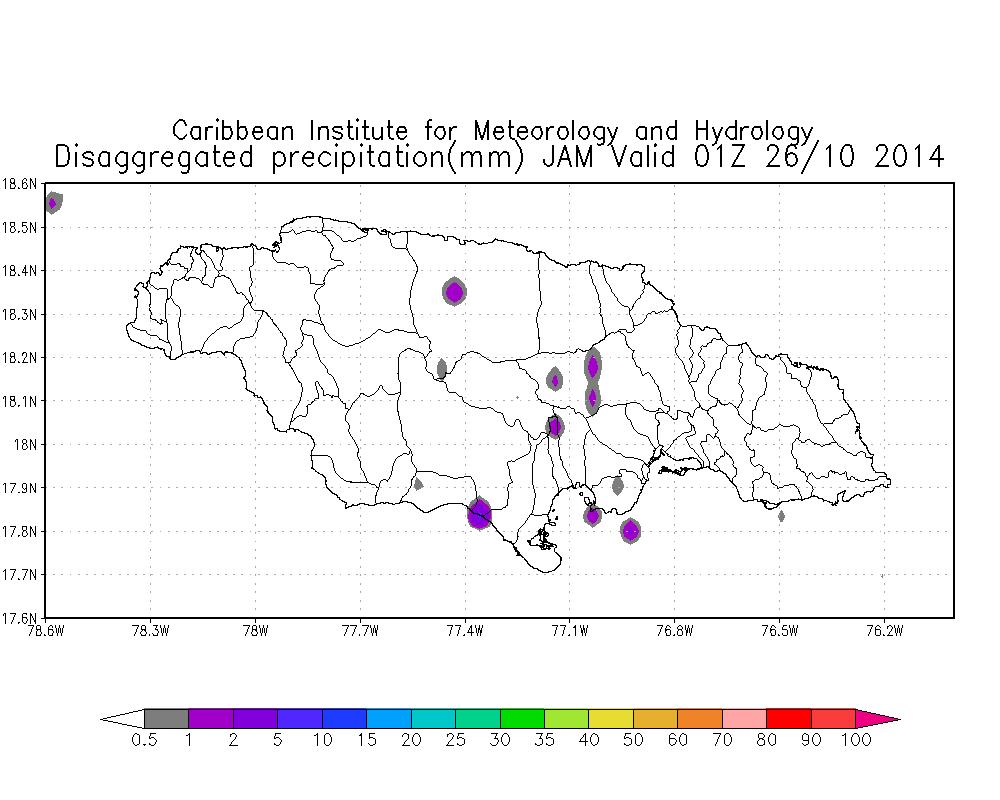Click the purple rain blob in northern Jamaica
Screen dimensions: 1000x800
click(x=454, y=292)
